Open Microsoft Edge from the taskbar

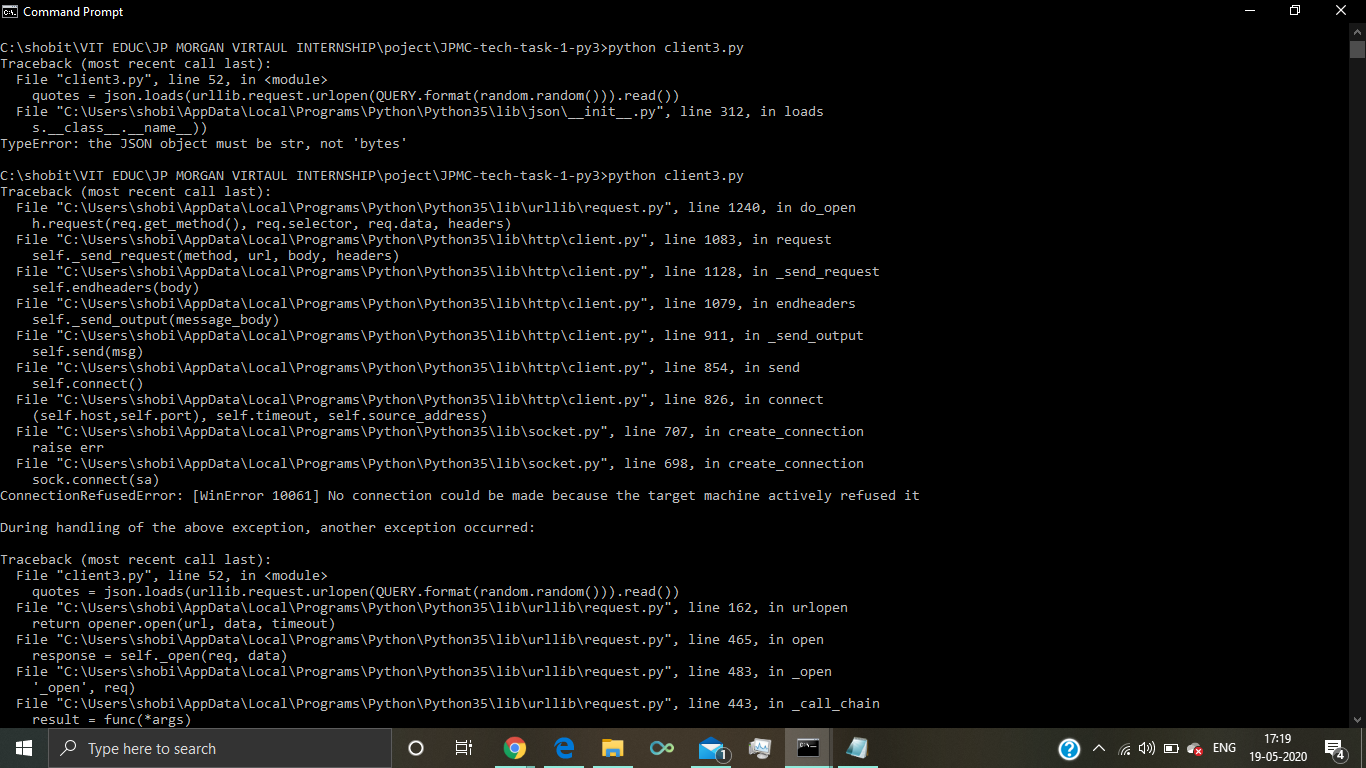(564, 748)
